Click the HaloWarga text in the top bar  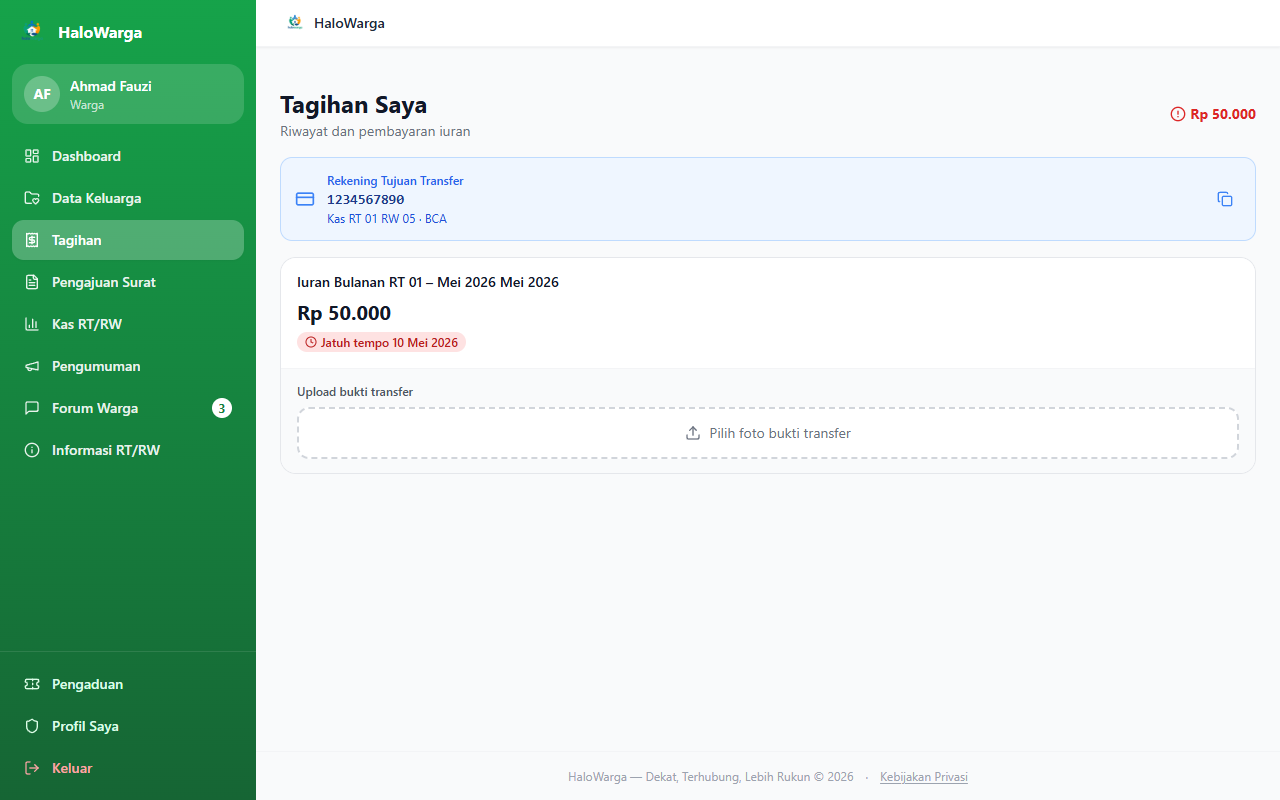[x=349, y=23]
